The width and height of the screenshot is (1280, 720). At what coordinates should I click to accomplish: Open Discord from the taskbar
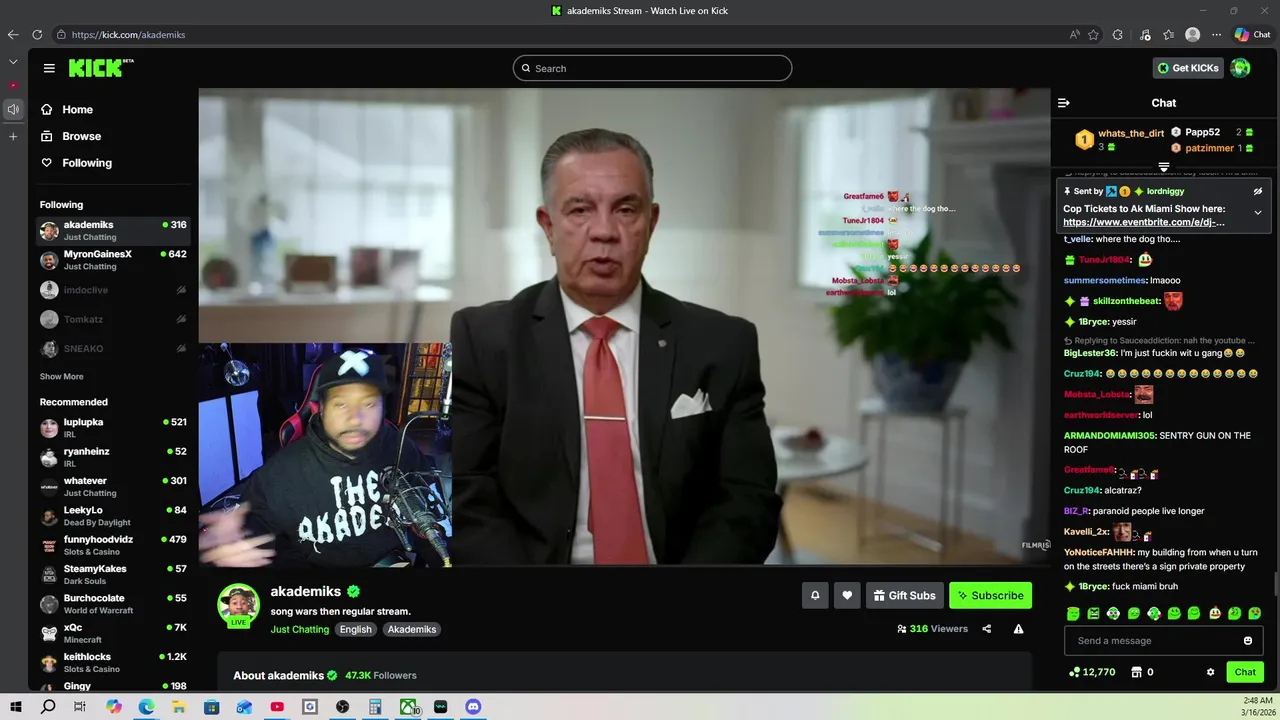[x=473, y=707]
